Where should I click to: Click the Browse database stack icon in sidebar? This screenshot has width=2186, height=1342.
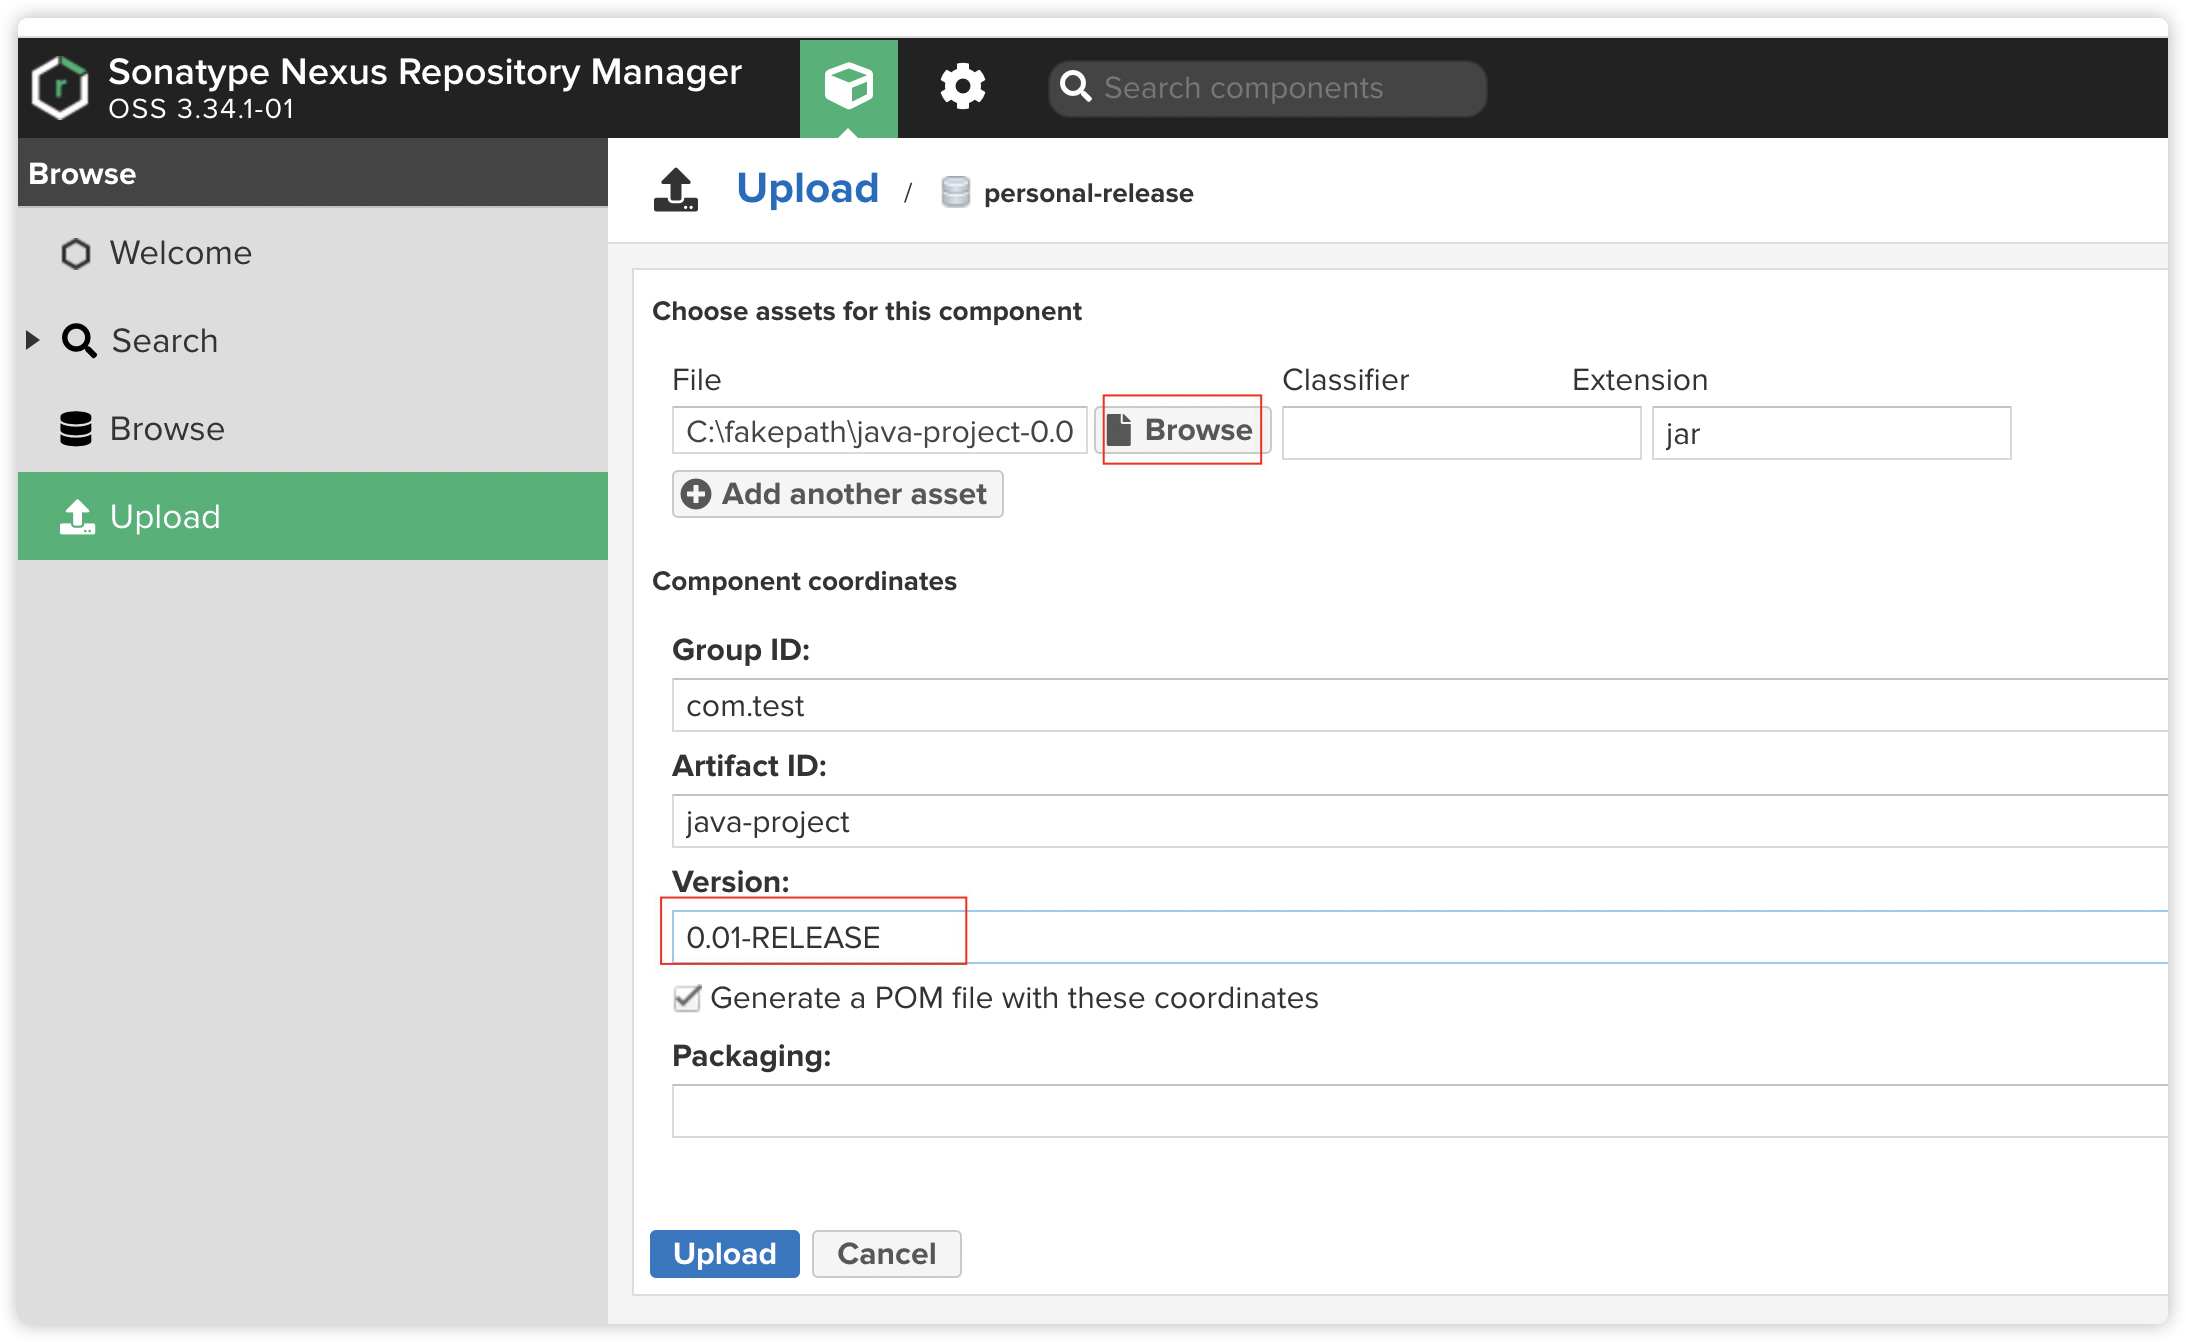click(x=76, y=429)
